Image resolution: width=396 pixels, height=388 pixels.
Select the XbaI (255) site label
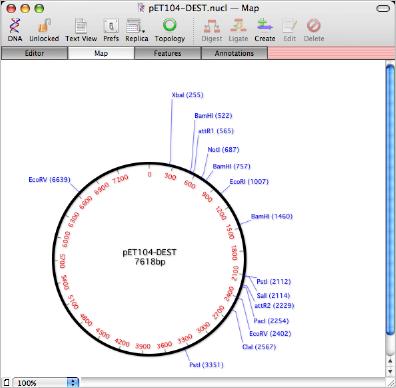187,95
